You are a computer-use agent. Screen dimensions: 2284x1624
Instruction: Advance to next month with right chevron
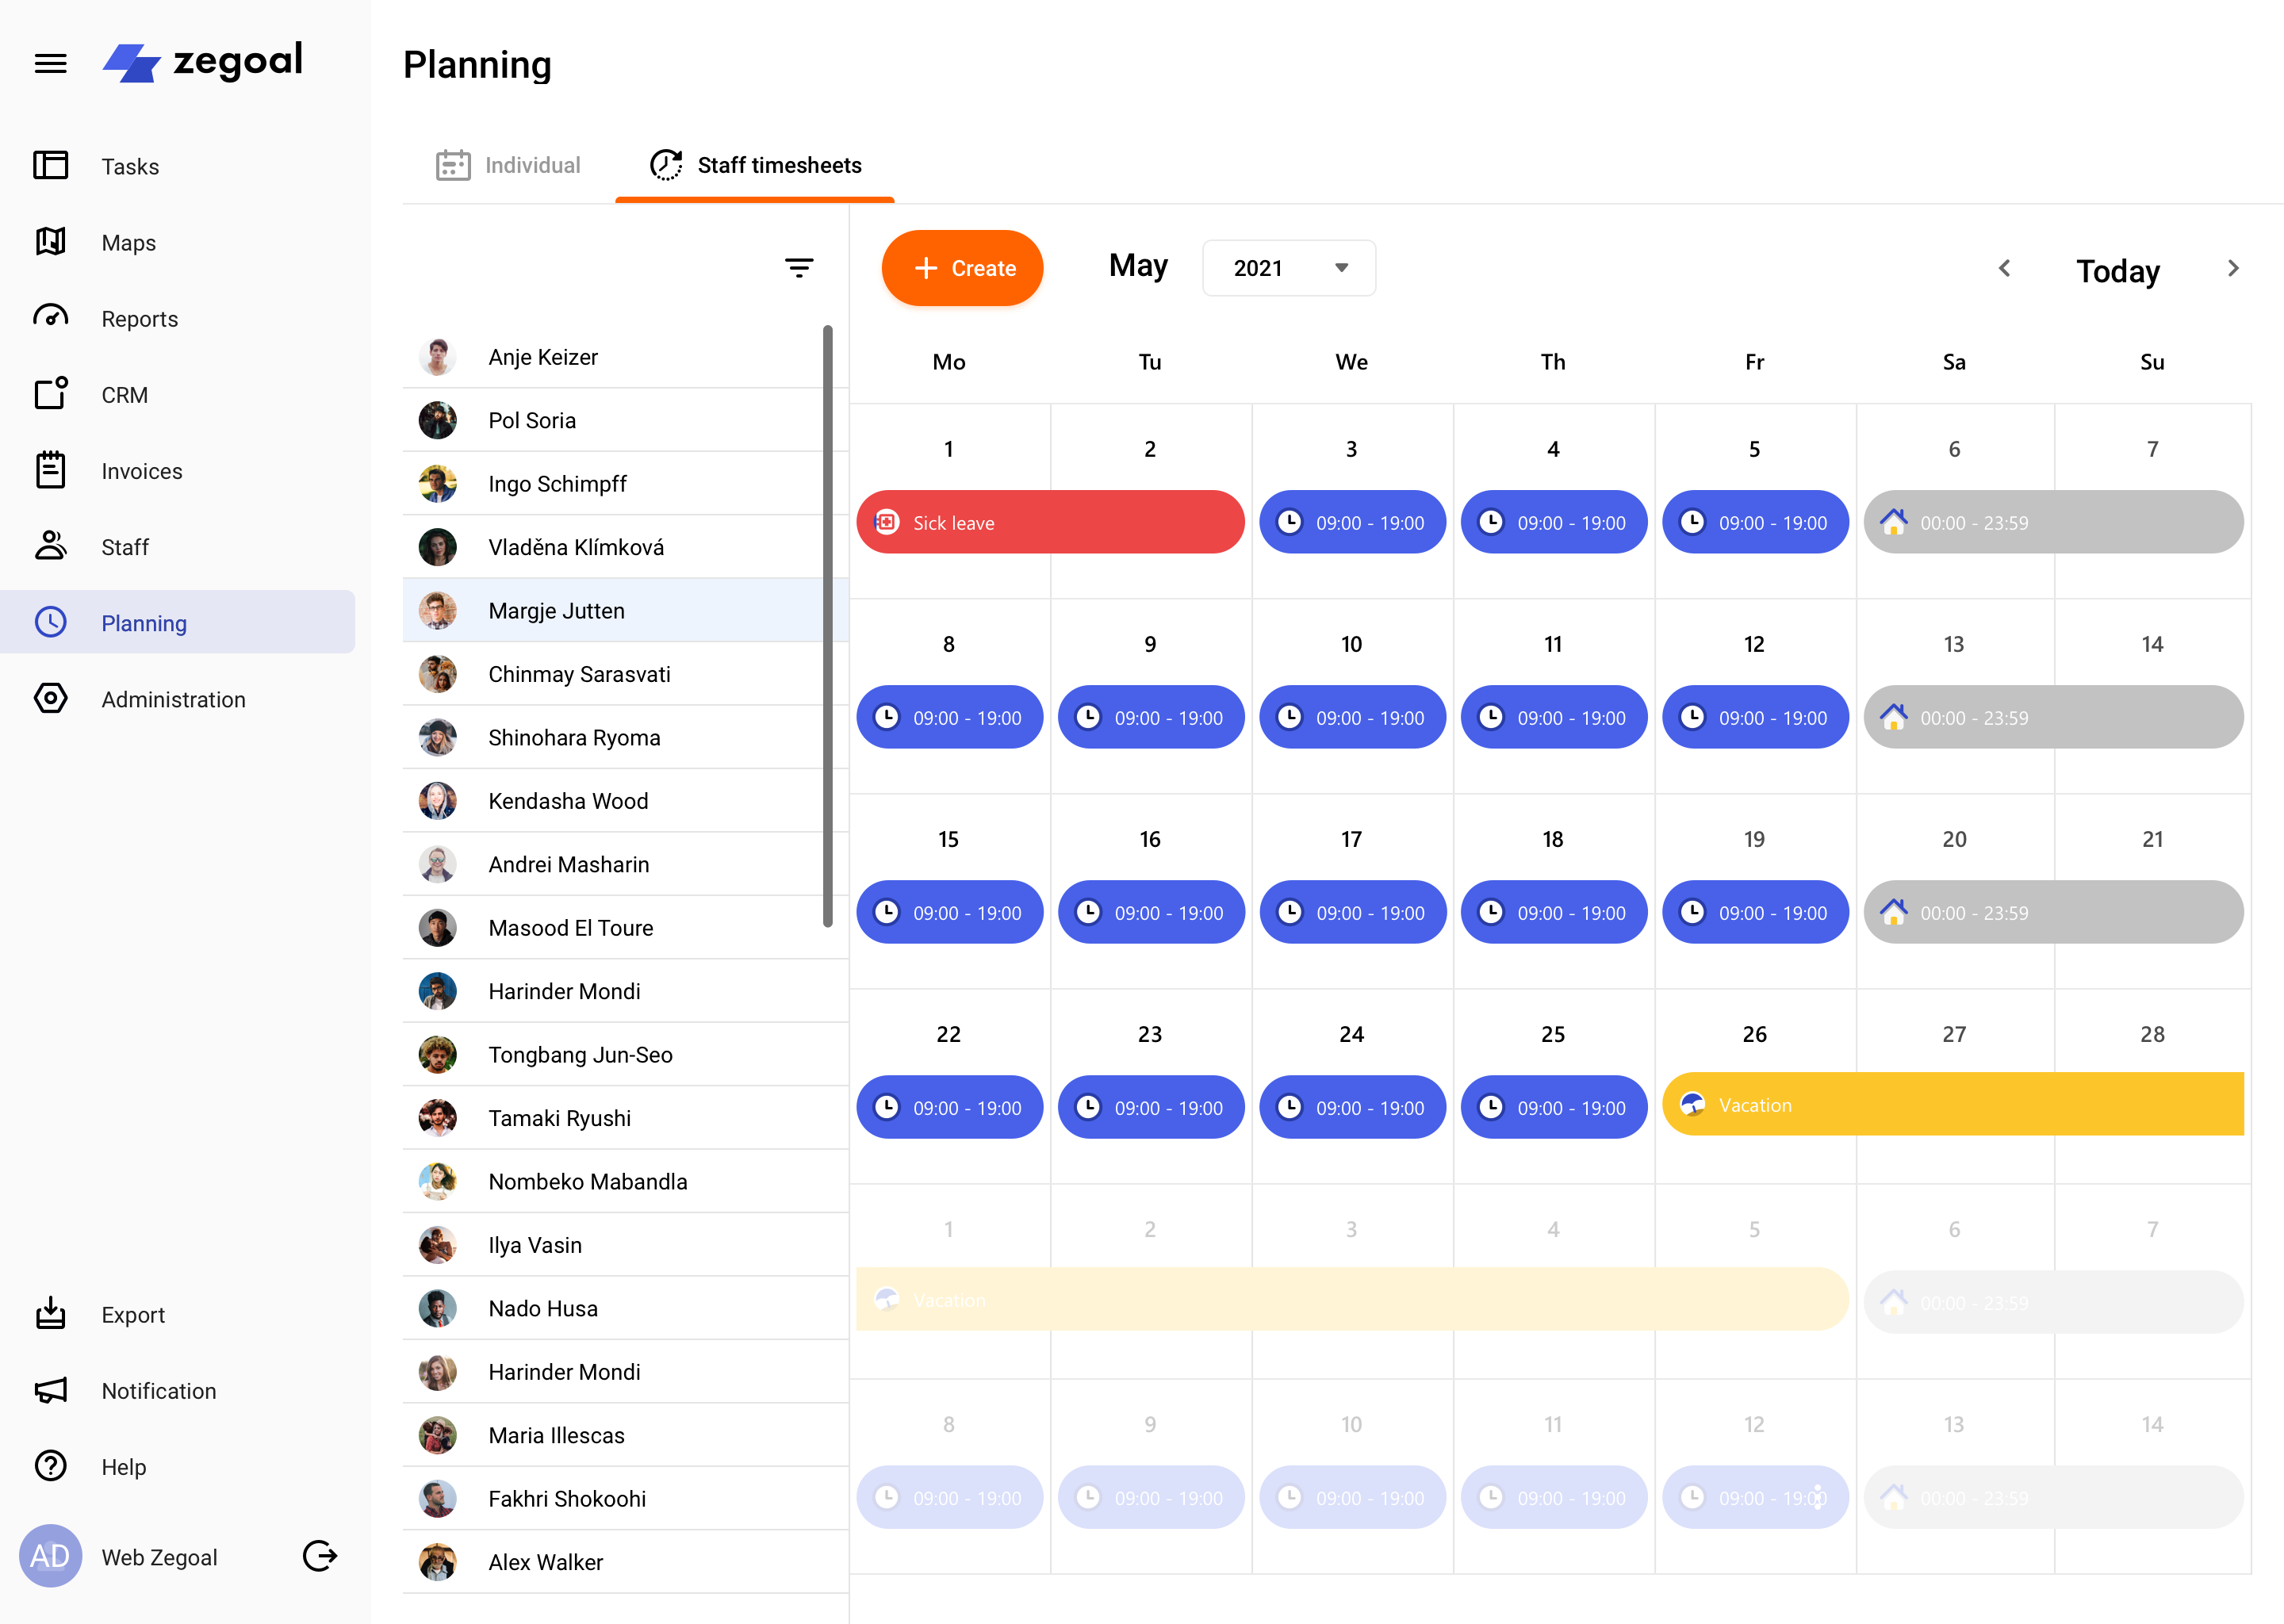pyautogui.click(x=2233, y=268)
